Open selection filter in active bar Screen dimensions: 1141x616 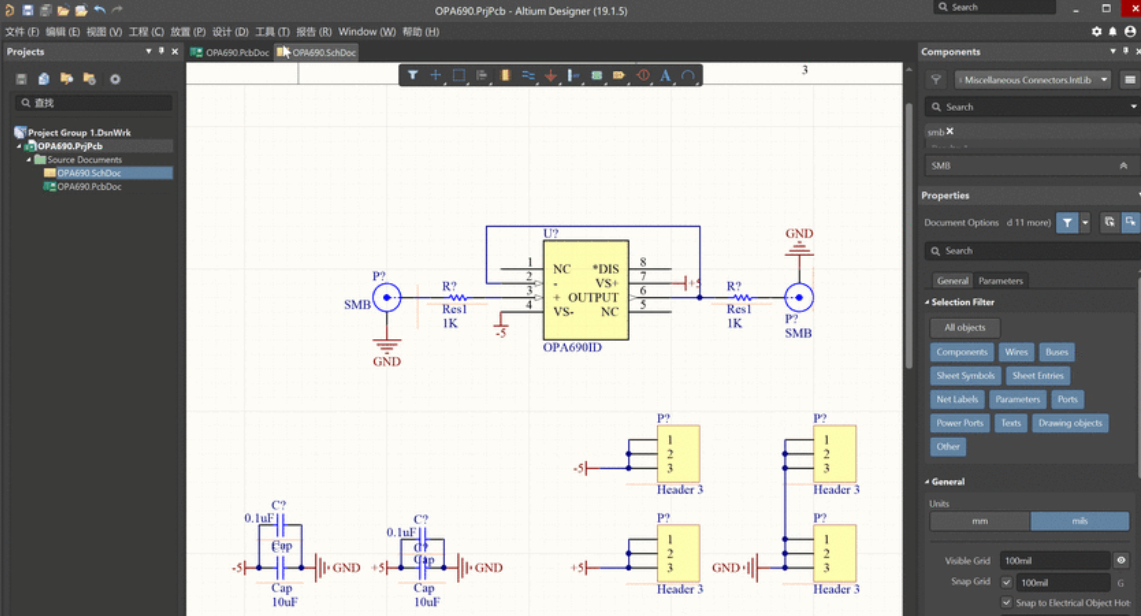pos(412,75)
